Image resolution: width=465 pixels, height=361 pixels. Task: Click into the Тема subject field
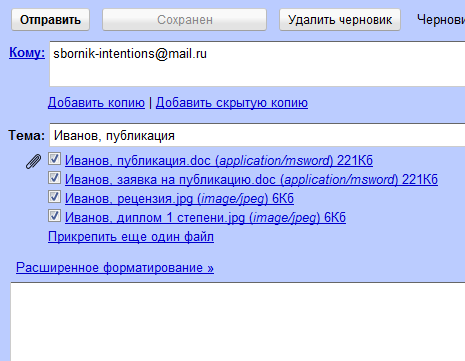[x=257, y=135]
